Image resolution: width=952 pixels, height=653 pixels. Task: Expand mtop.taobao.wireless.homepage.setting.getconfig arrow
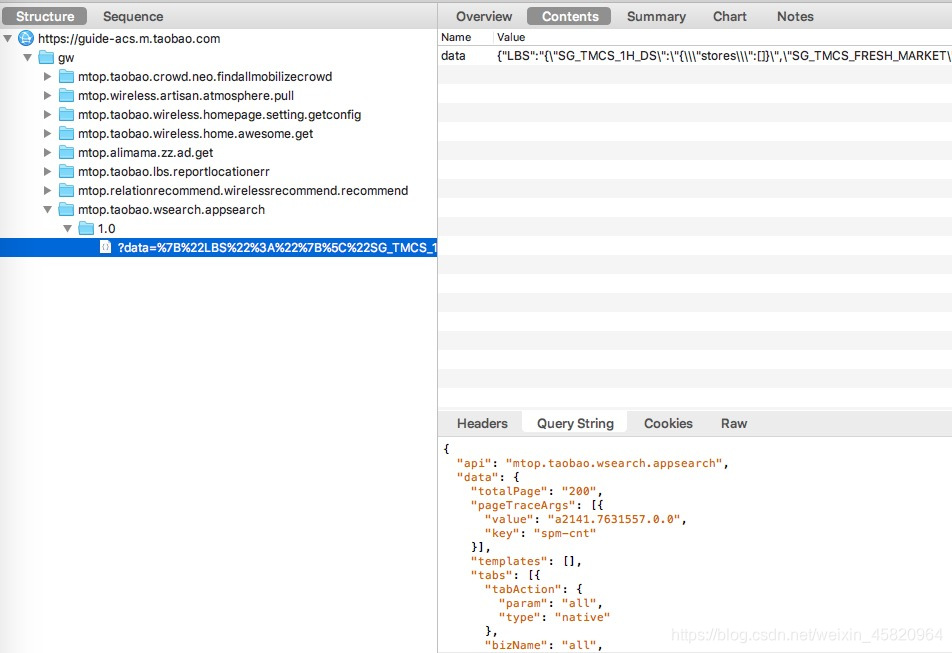(47, 115)
